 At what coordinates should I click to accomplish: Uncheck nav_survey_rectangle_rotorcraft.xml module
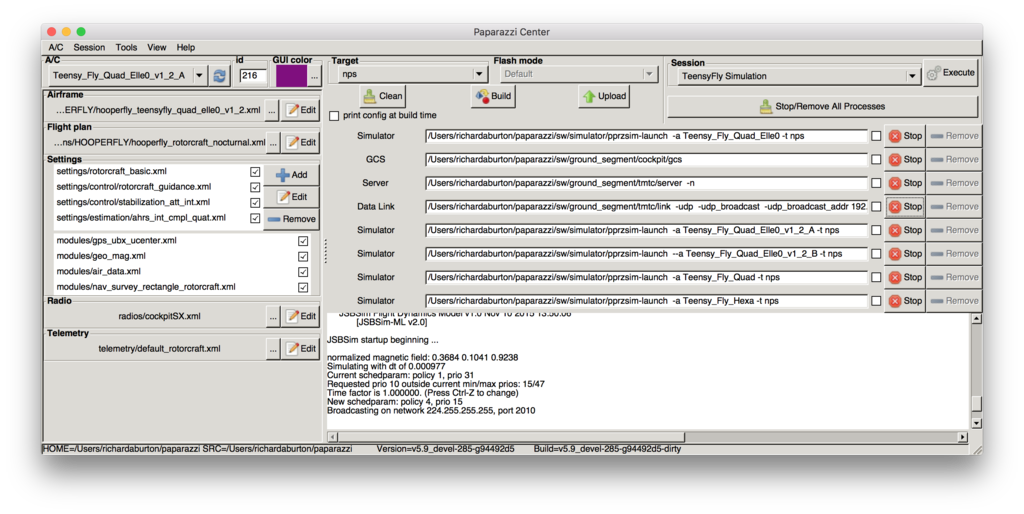(x=303, y=287)
